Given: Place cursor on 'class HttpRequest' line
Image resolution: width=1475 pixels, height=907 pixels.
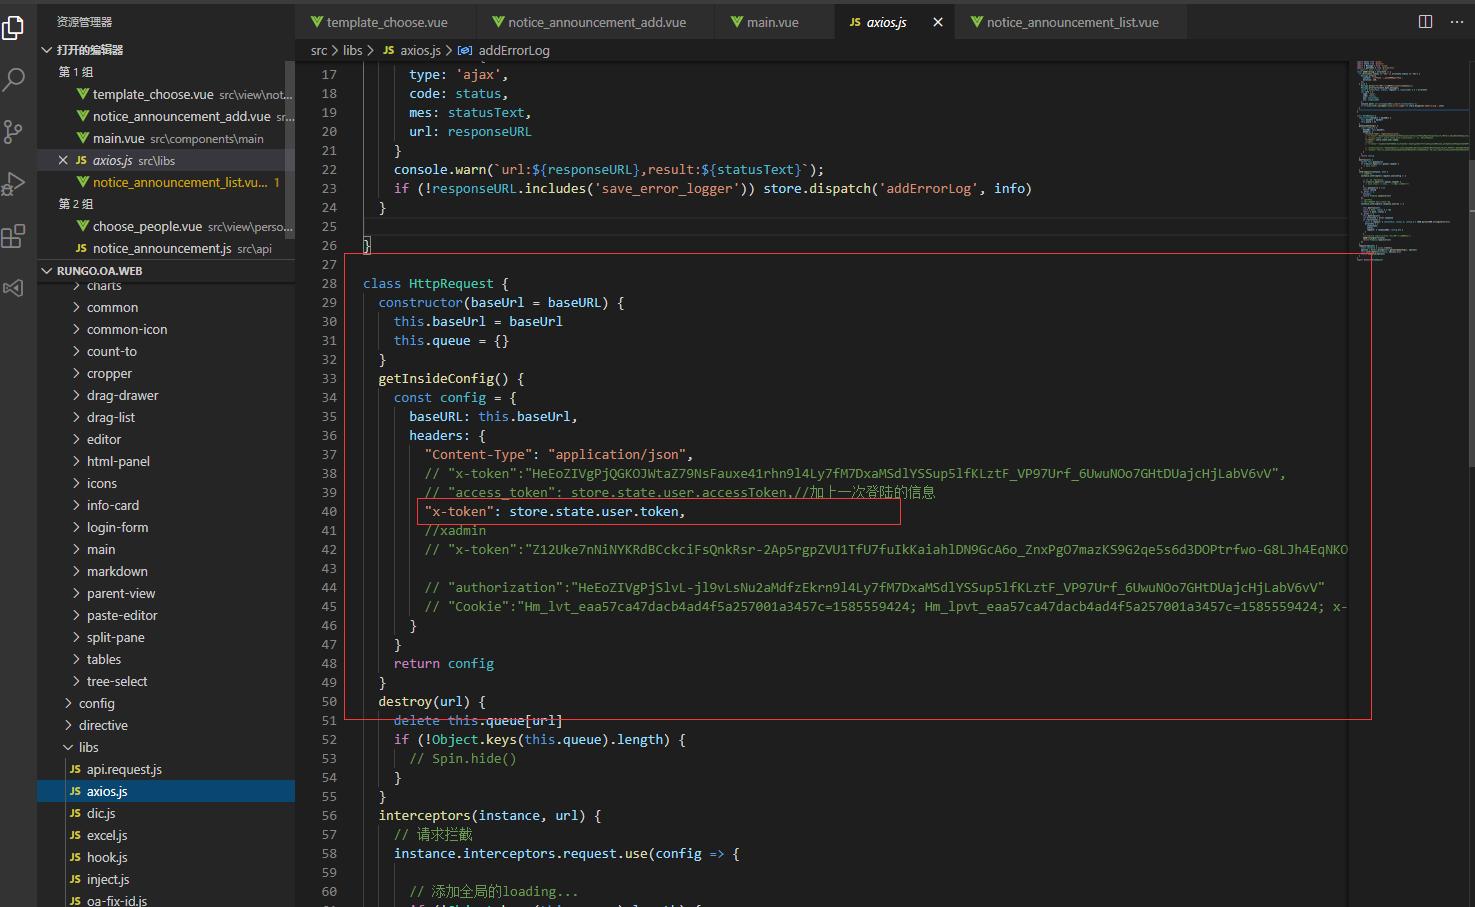Looking at the screenshot, I should [x=436, y=283].
